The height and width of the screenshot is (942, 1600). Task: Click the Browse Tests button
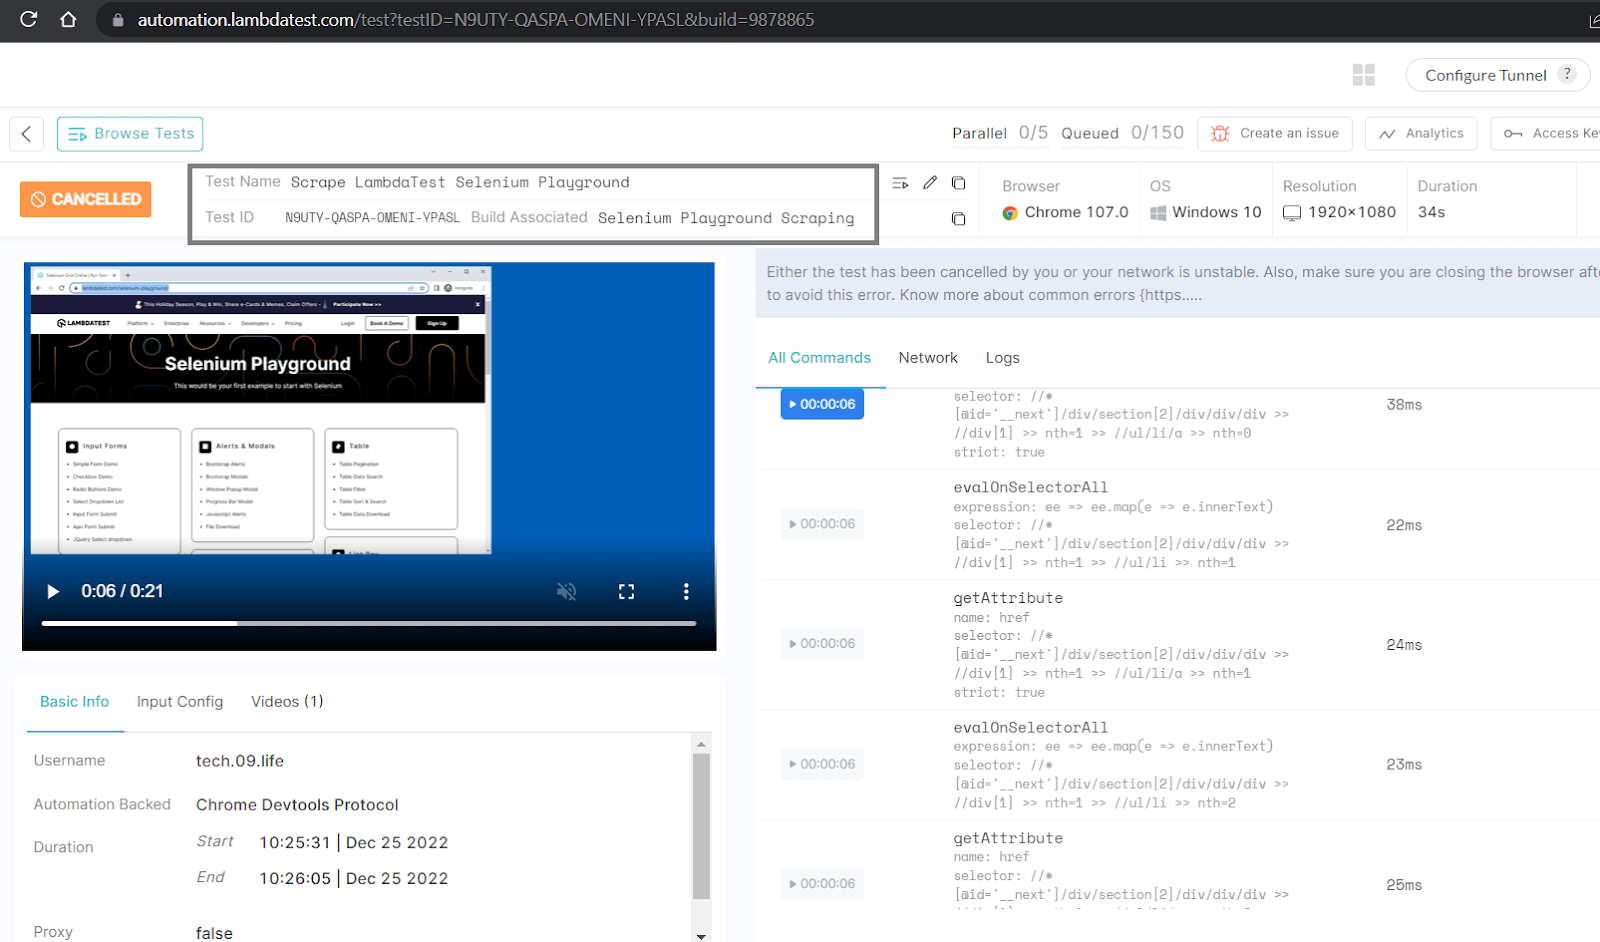tap(130, 134)
